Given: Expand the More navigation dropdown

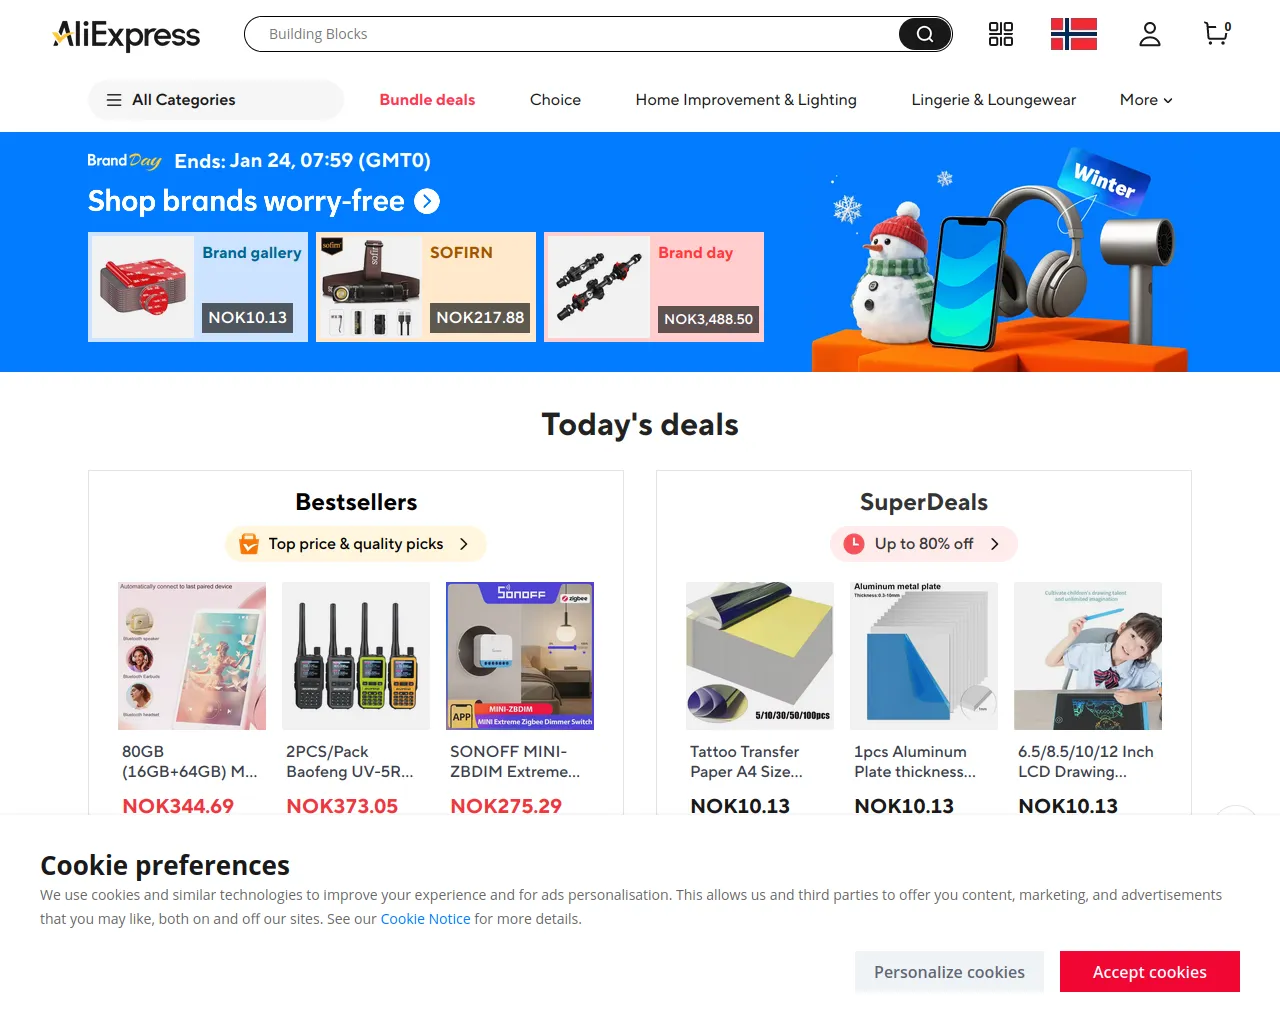Looking at the screenshot, I should click(1146, 100).
